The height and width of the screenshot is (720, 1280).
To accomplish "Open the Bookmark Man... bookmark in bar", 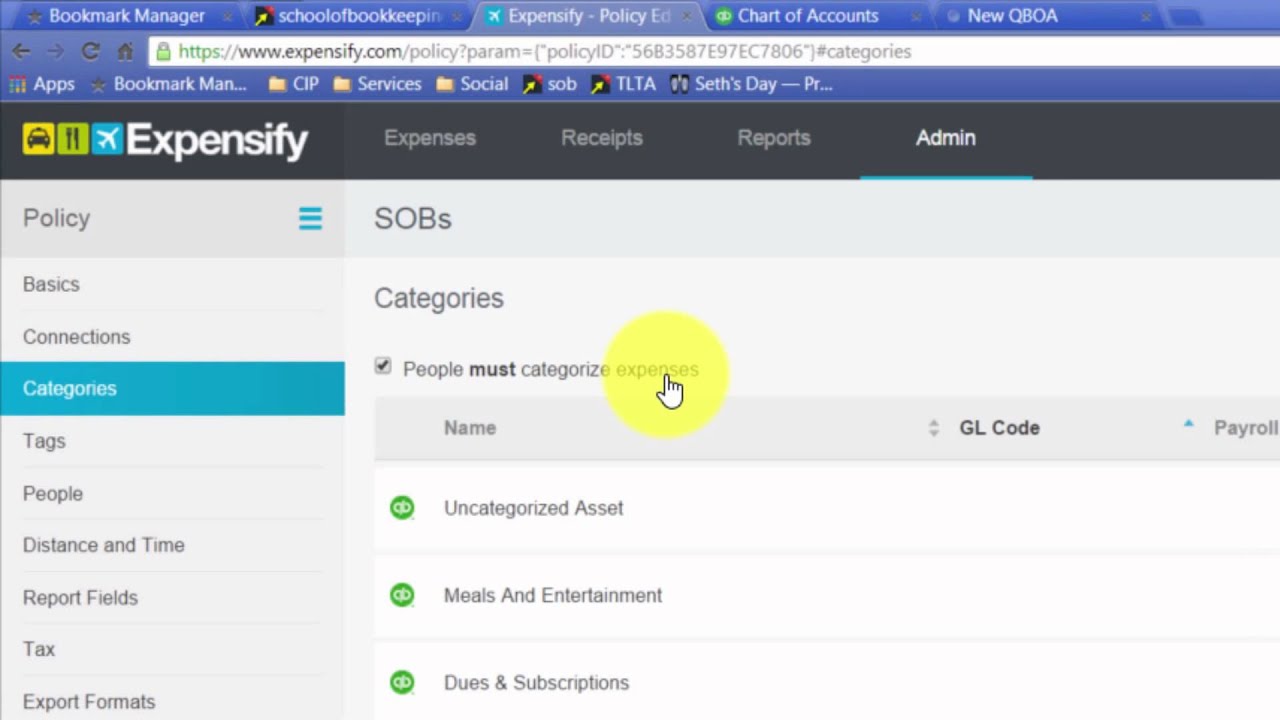I will (x=168, y=84).
